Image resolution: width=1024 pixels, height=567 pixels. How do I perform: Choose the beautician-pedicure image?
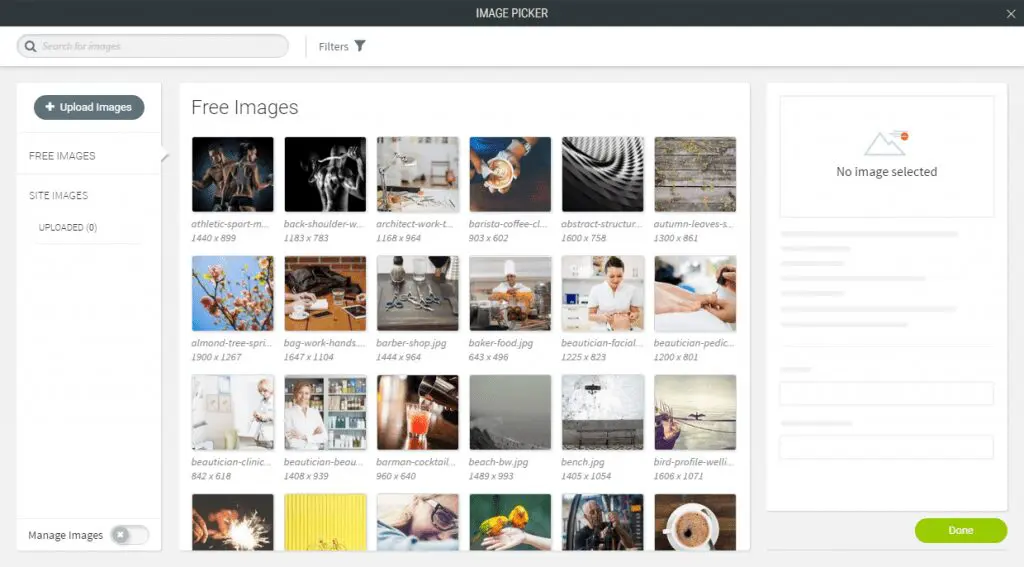[x=695, y=293]
